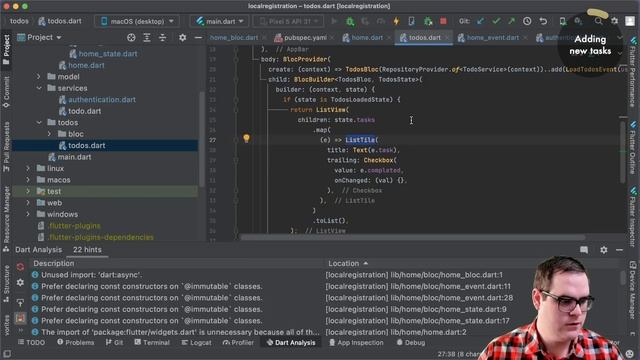Click the Dart Analysis comment bubble icon
The width and height of the screenshot is (640, 360).
click(584, 250)
